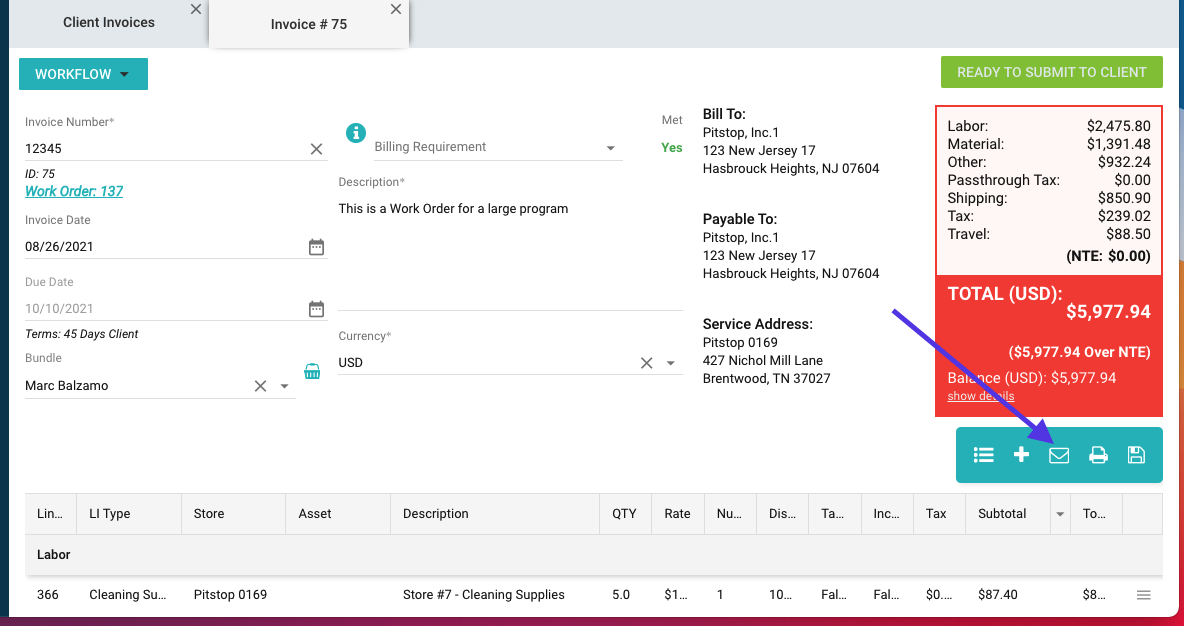The width and height of the screenshot is (1184, 626).
Task: Close the Invoice # 75 tab
Action: click(x=396, y=9)
